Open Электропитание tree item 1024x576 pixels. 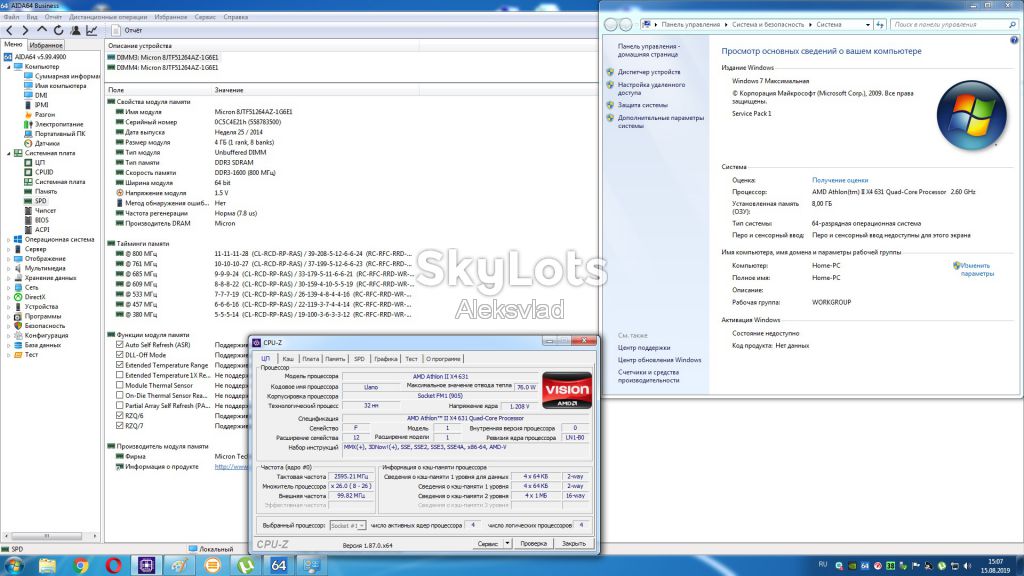59,124
